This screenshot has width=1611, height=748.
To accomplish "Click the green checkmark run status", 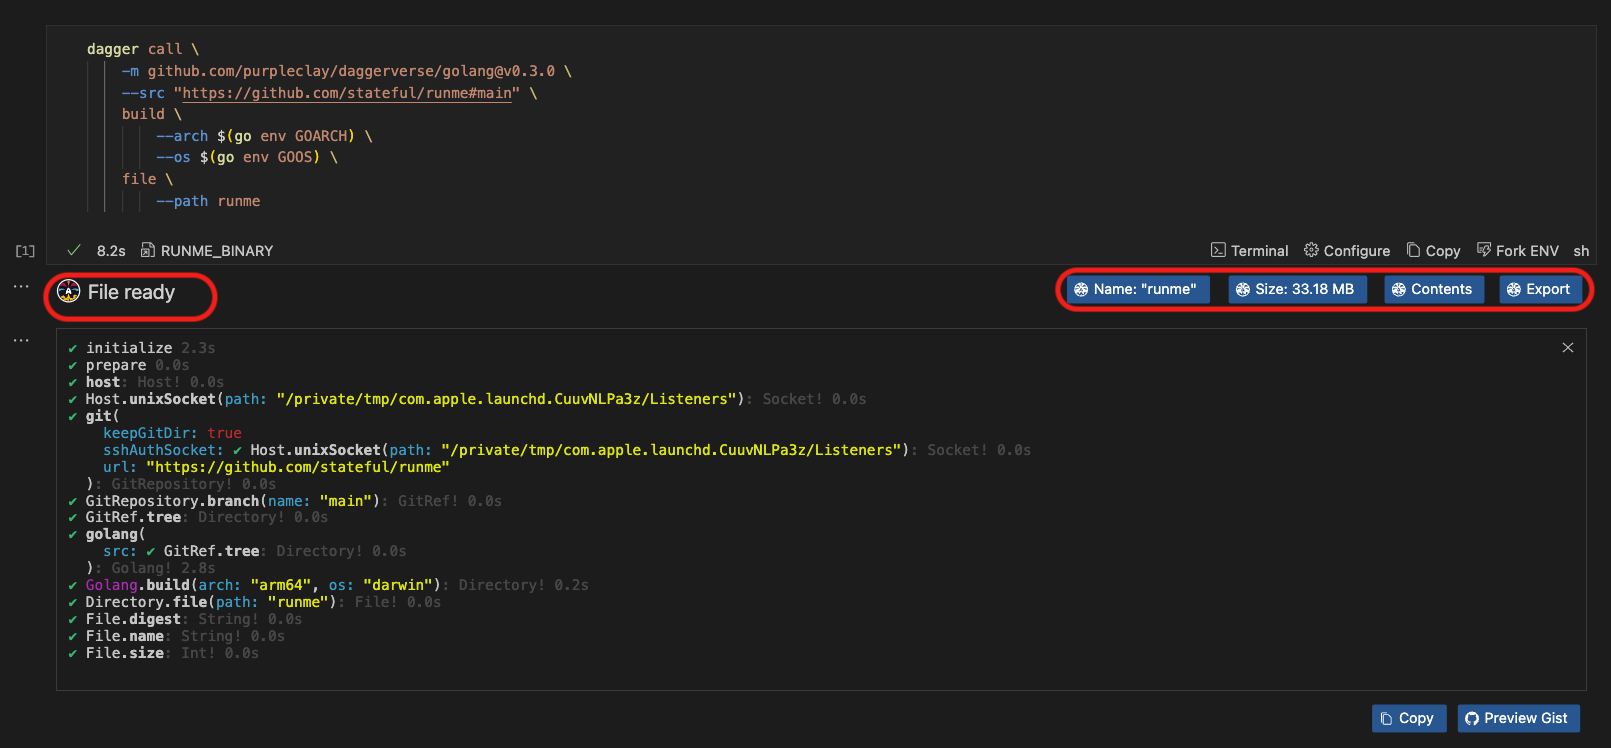I will tap(73, 250).
